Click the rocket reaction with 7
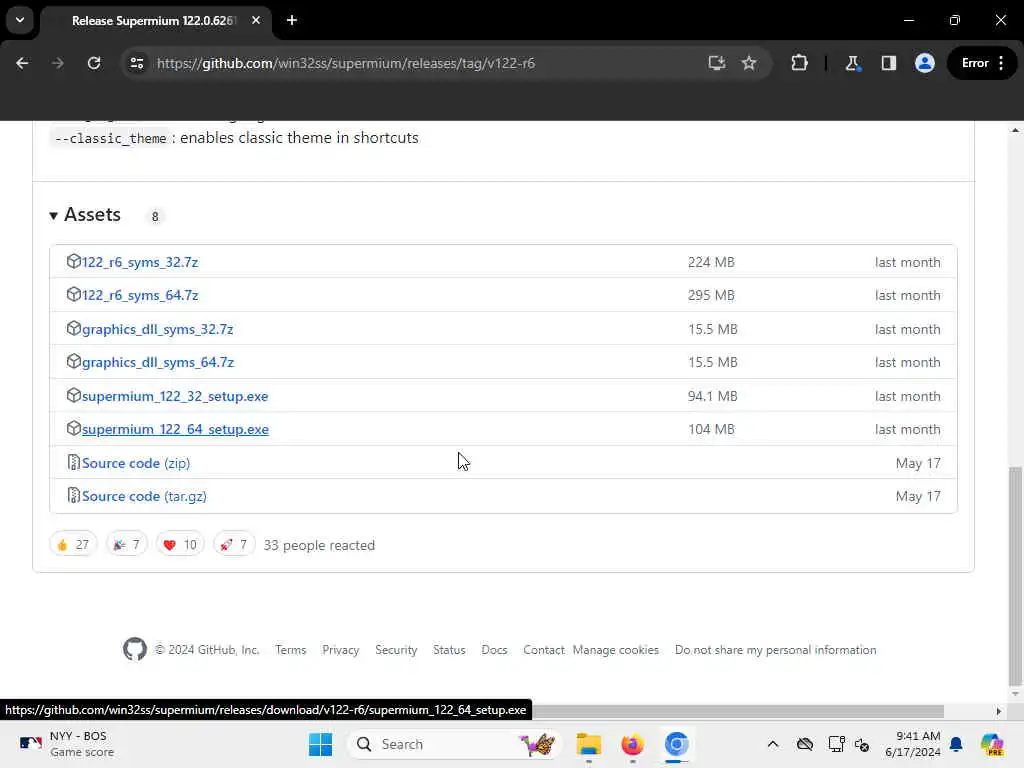Image resolution: width=1024 pixels, height=768 pixels. click(x=234, y=545)
